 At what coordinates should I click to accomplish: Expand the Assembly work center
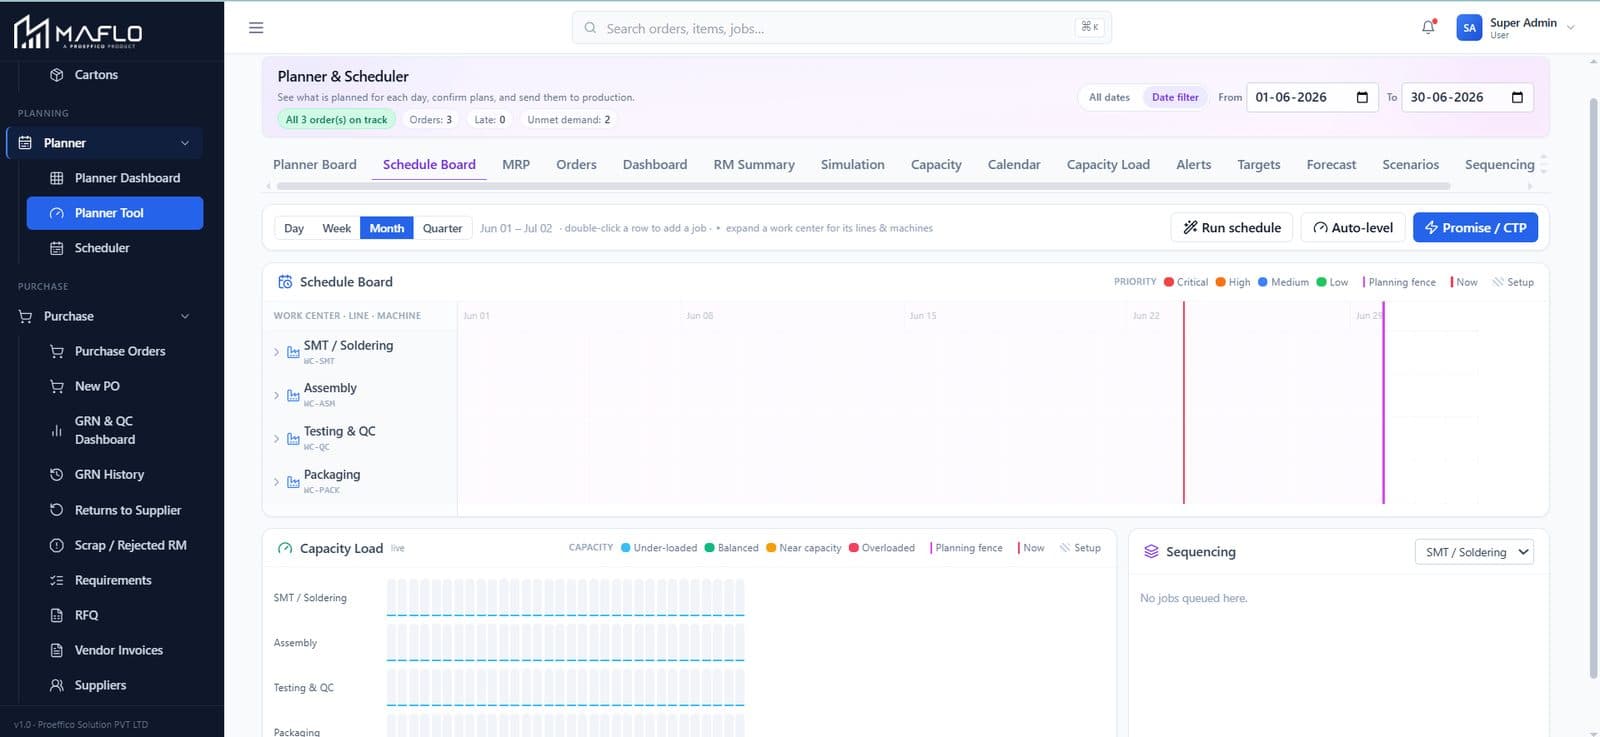[277, 395]
